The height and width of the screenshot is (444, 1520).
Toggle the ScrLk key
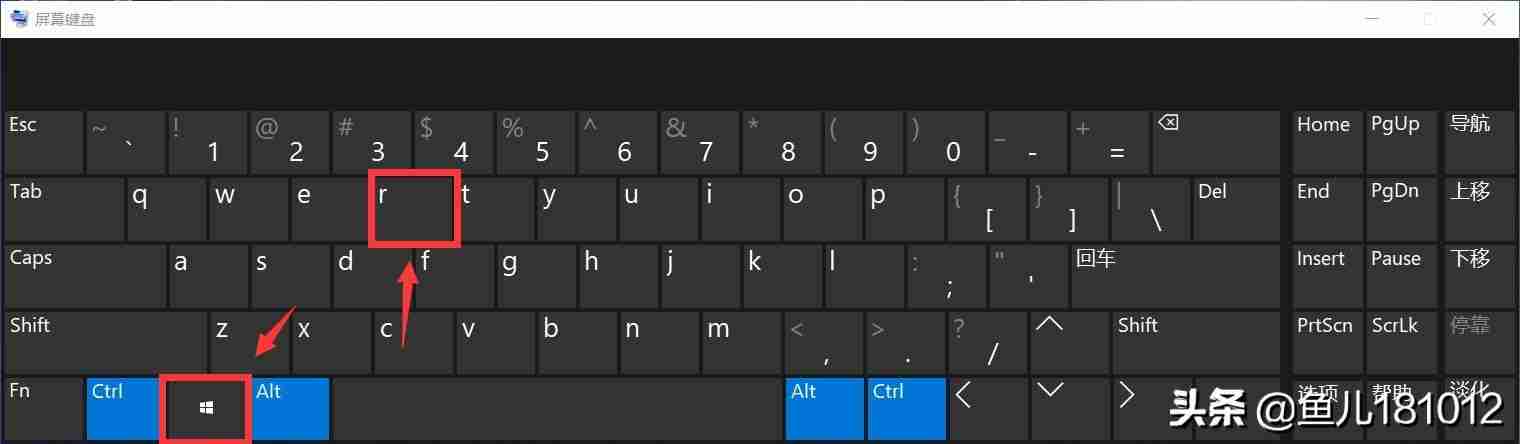[x=1399, y=340]
